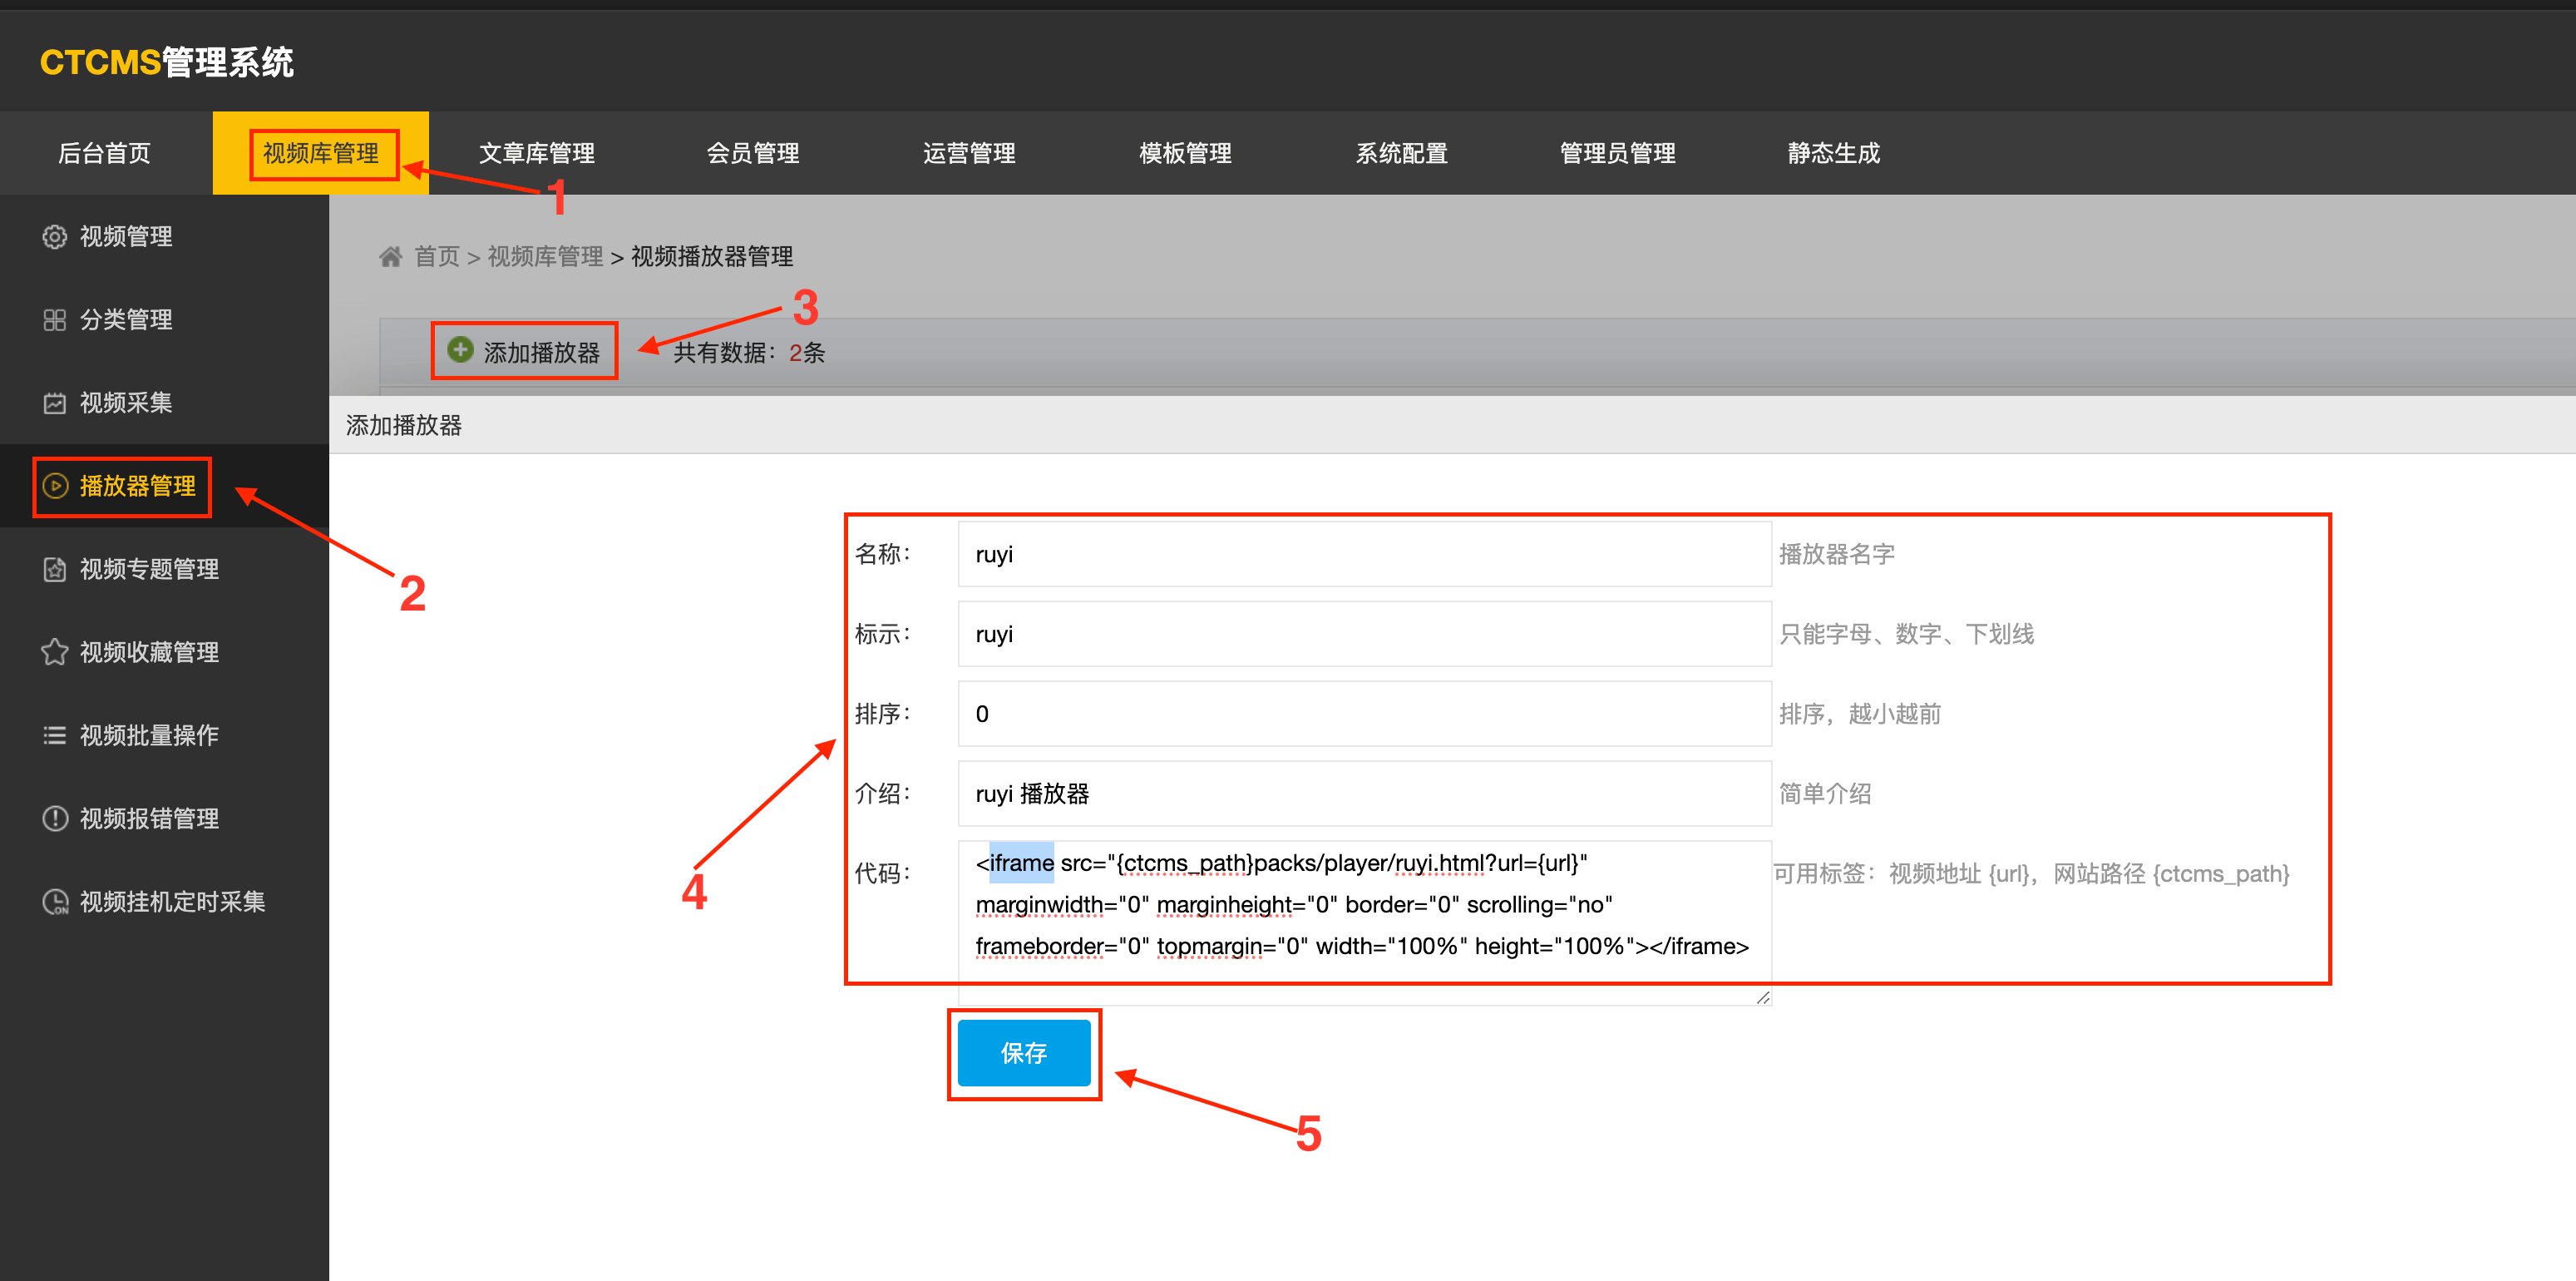This screenshot has width=2576, height=1281.
Task: Click into the 名称 input field
Action: point(1363,553)
